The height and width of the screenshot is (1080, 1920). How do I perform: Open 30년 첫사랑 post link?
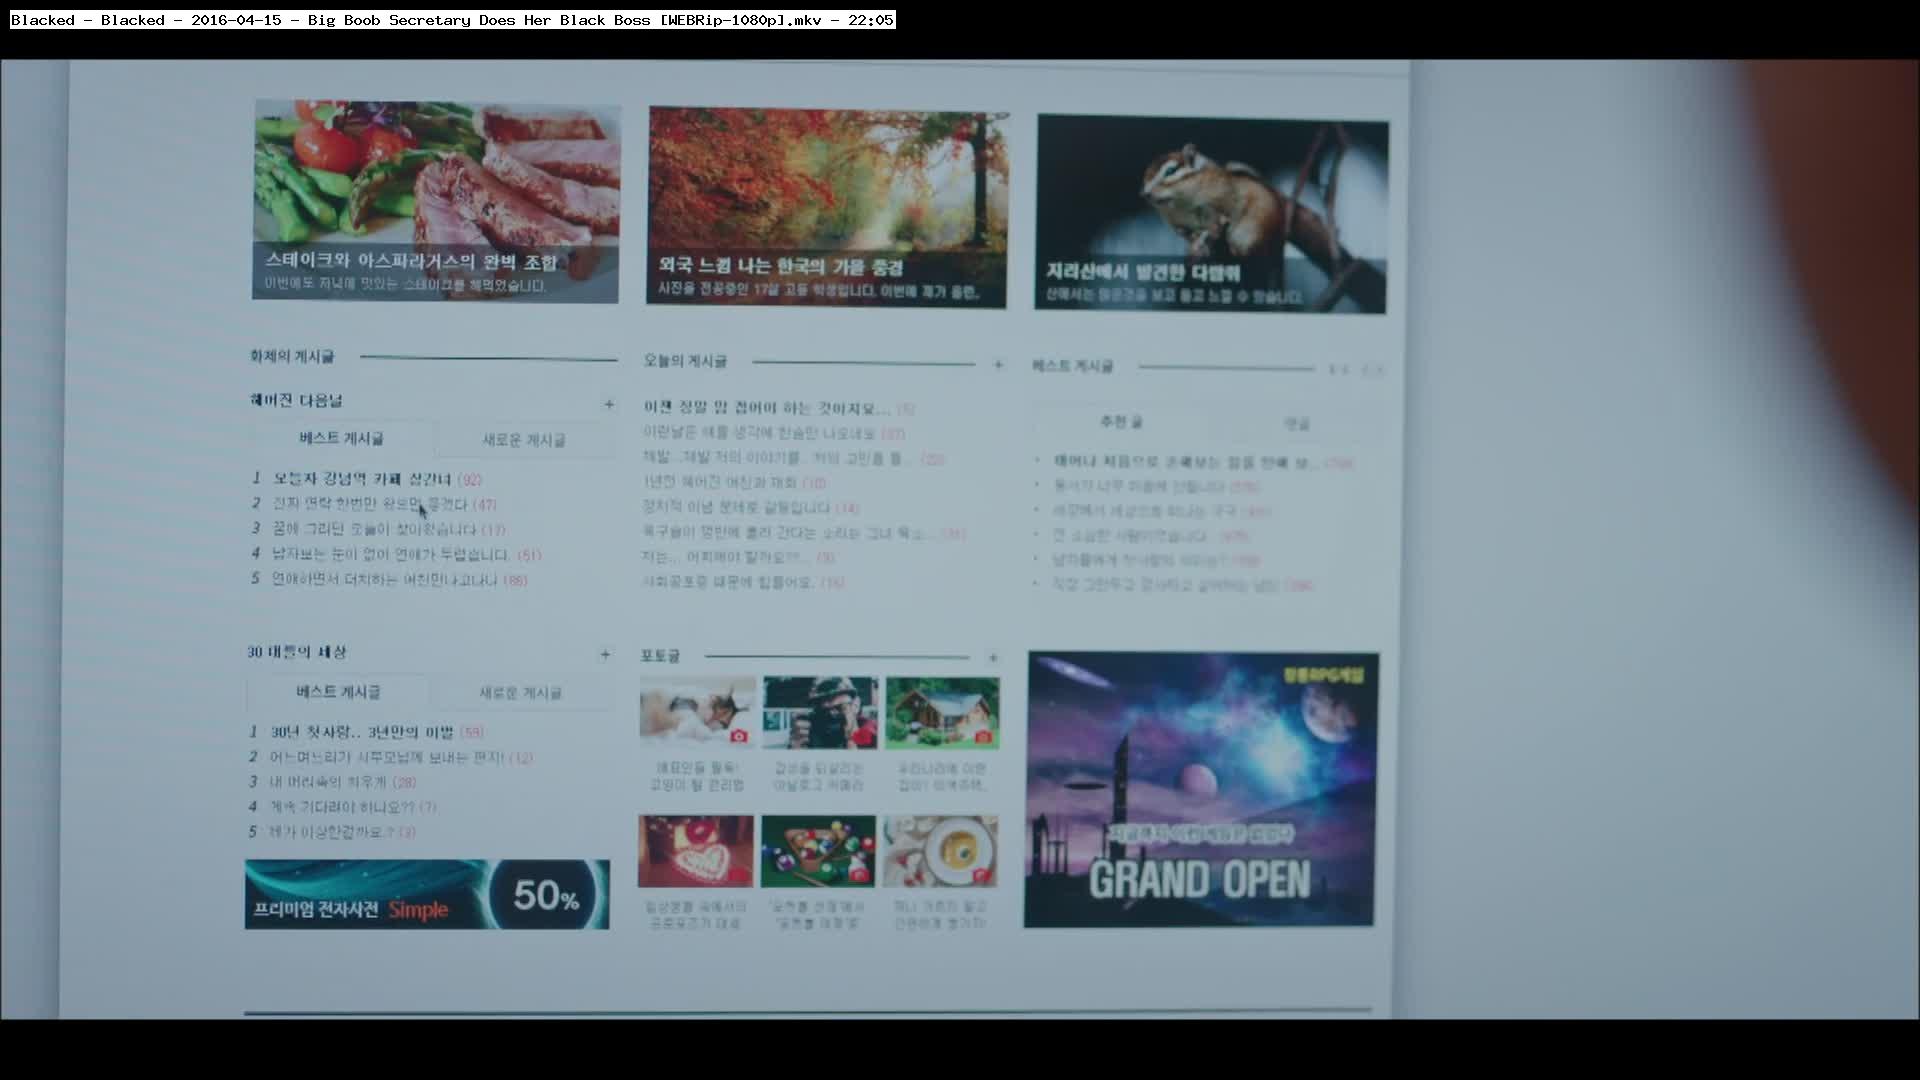tap(362, 732)
